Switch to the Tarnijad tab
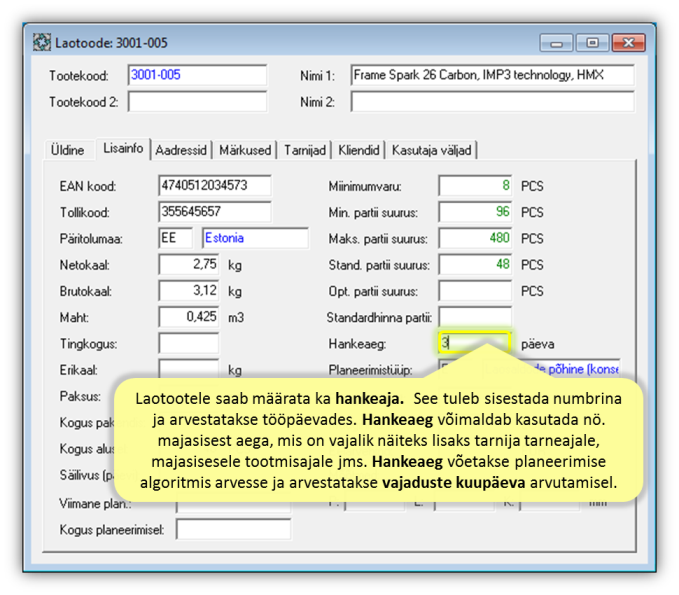The image size is (679, 595). [x=305, y=150]
